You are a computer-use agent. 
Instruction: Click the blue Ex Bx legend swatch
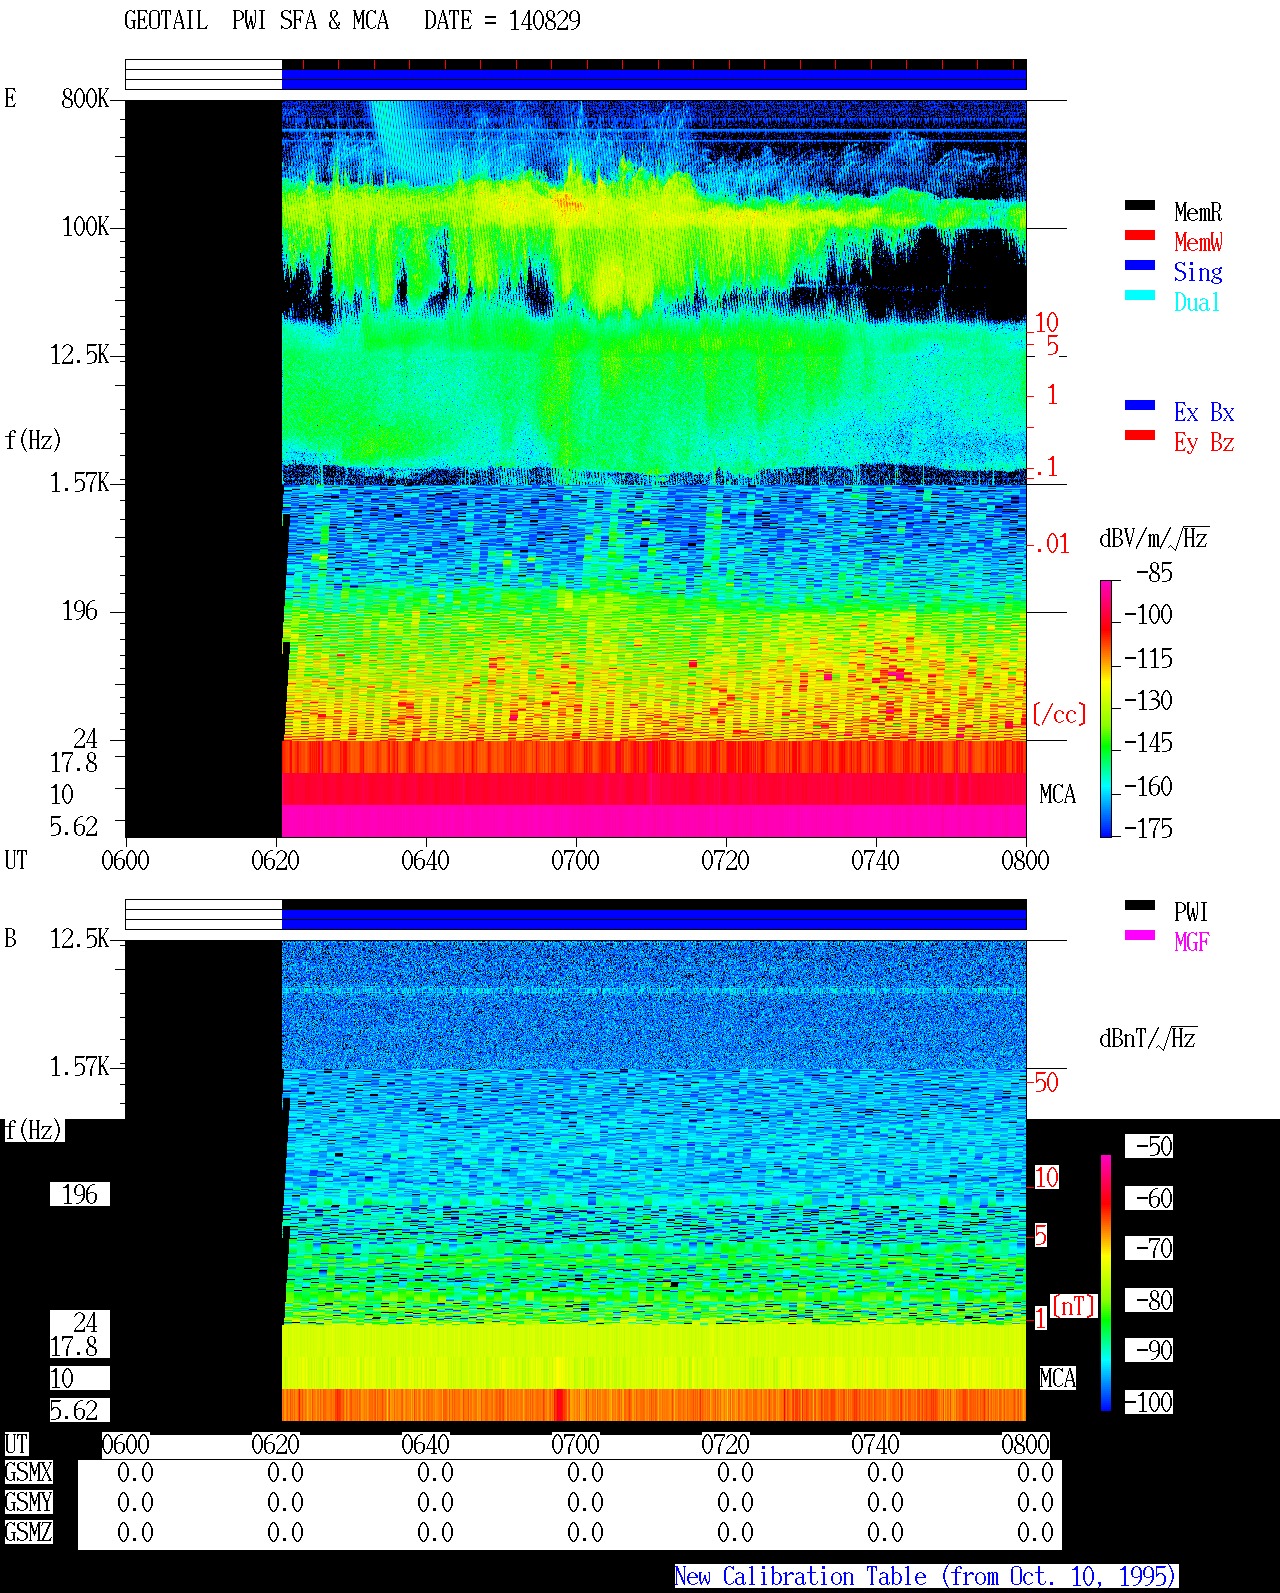point(1140,405)
